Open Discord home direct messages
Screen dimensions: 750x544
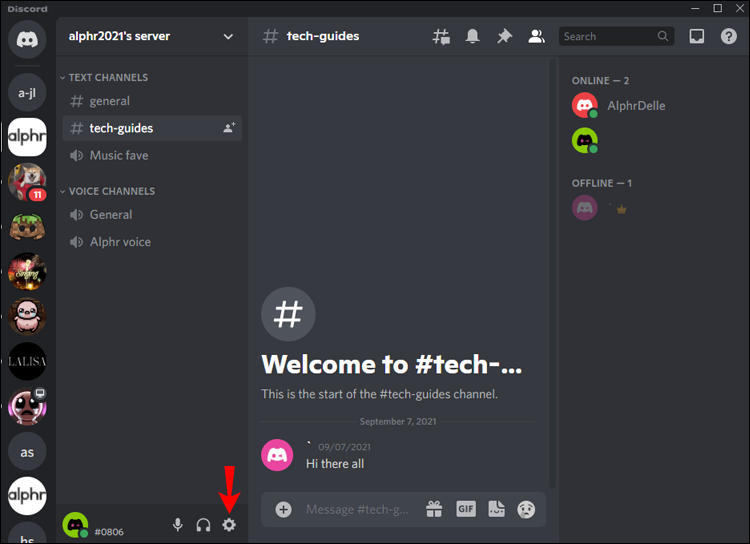coord(27,39)
